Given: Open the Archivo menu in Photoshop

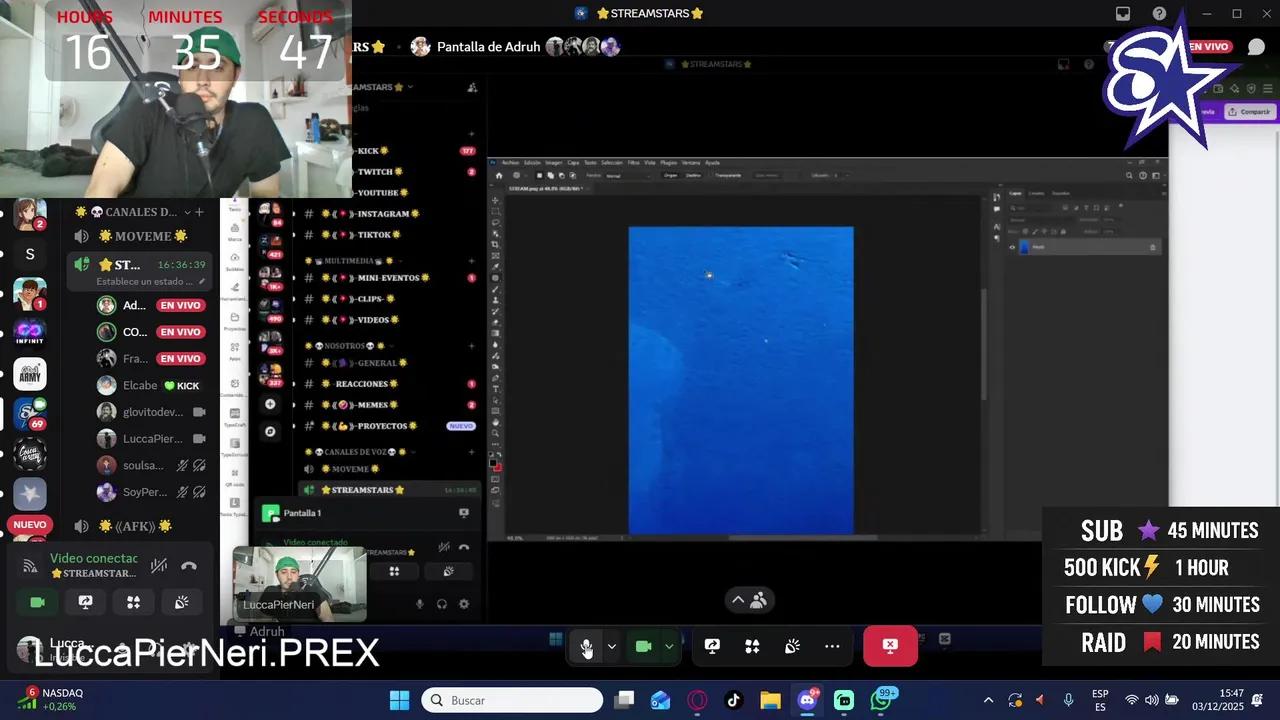Looking at the screenshot, I should (x=511, y=162).
